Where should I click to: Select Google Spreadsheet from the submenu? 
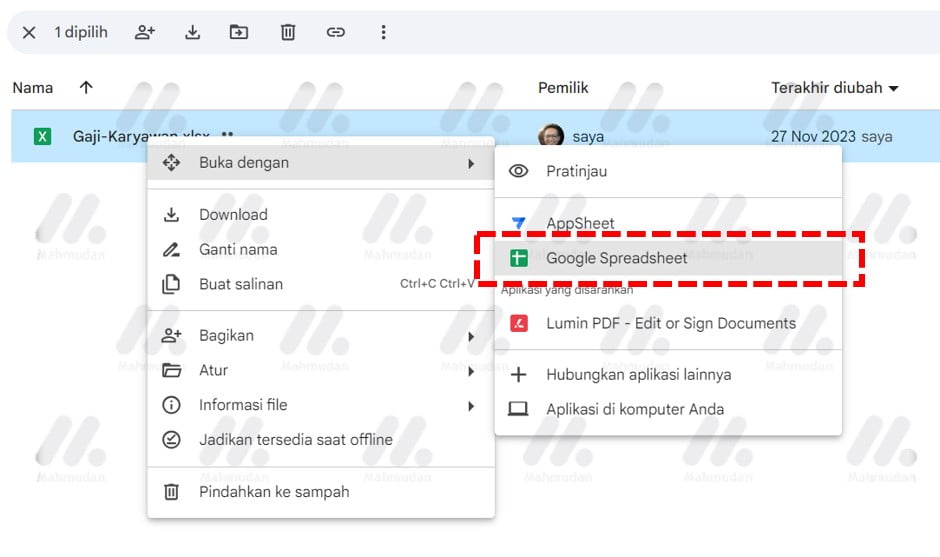tap(616, 258)
